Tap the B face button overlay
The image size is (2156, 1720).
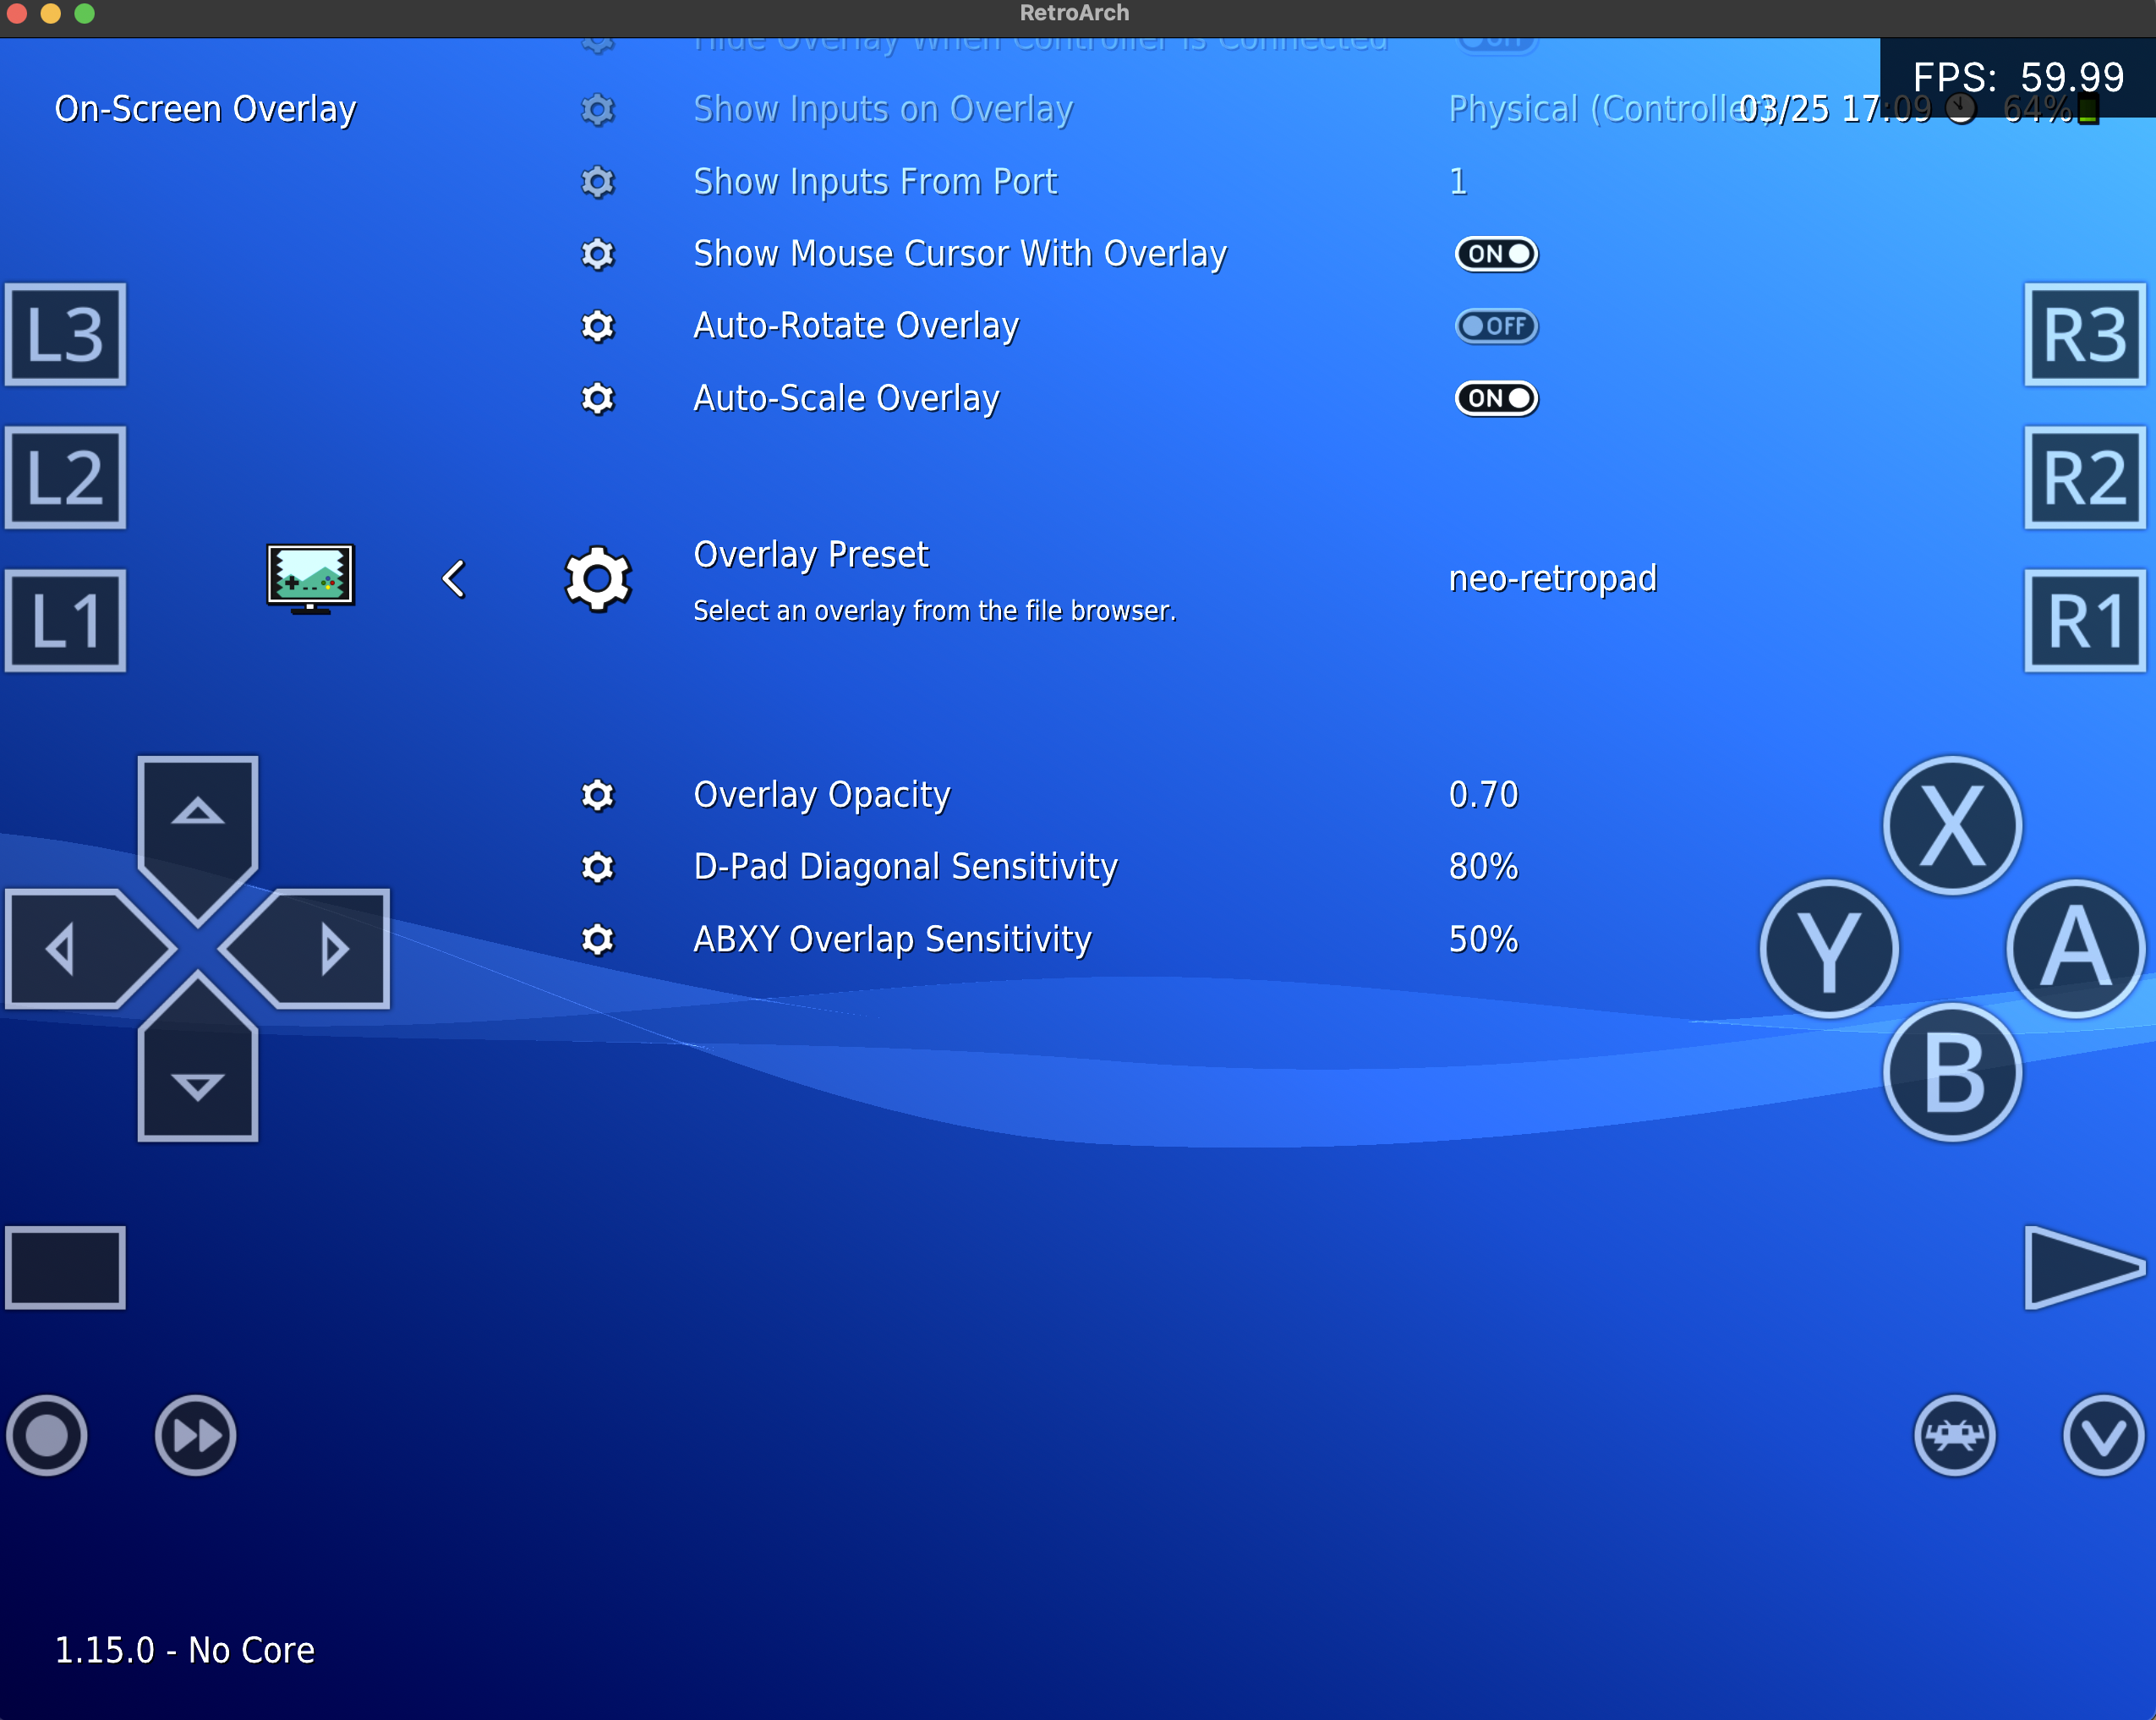point(1951,1072)
